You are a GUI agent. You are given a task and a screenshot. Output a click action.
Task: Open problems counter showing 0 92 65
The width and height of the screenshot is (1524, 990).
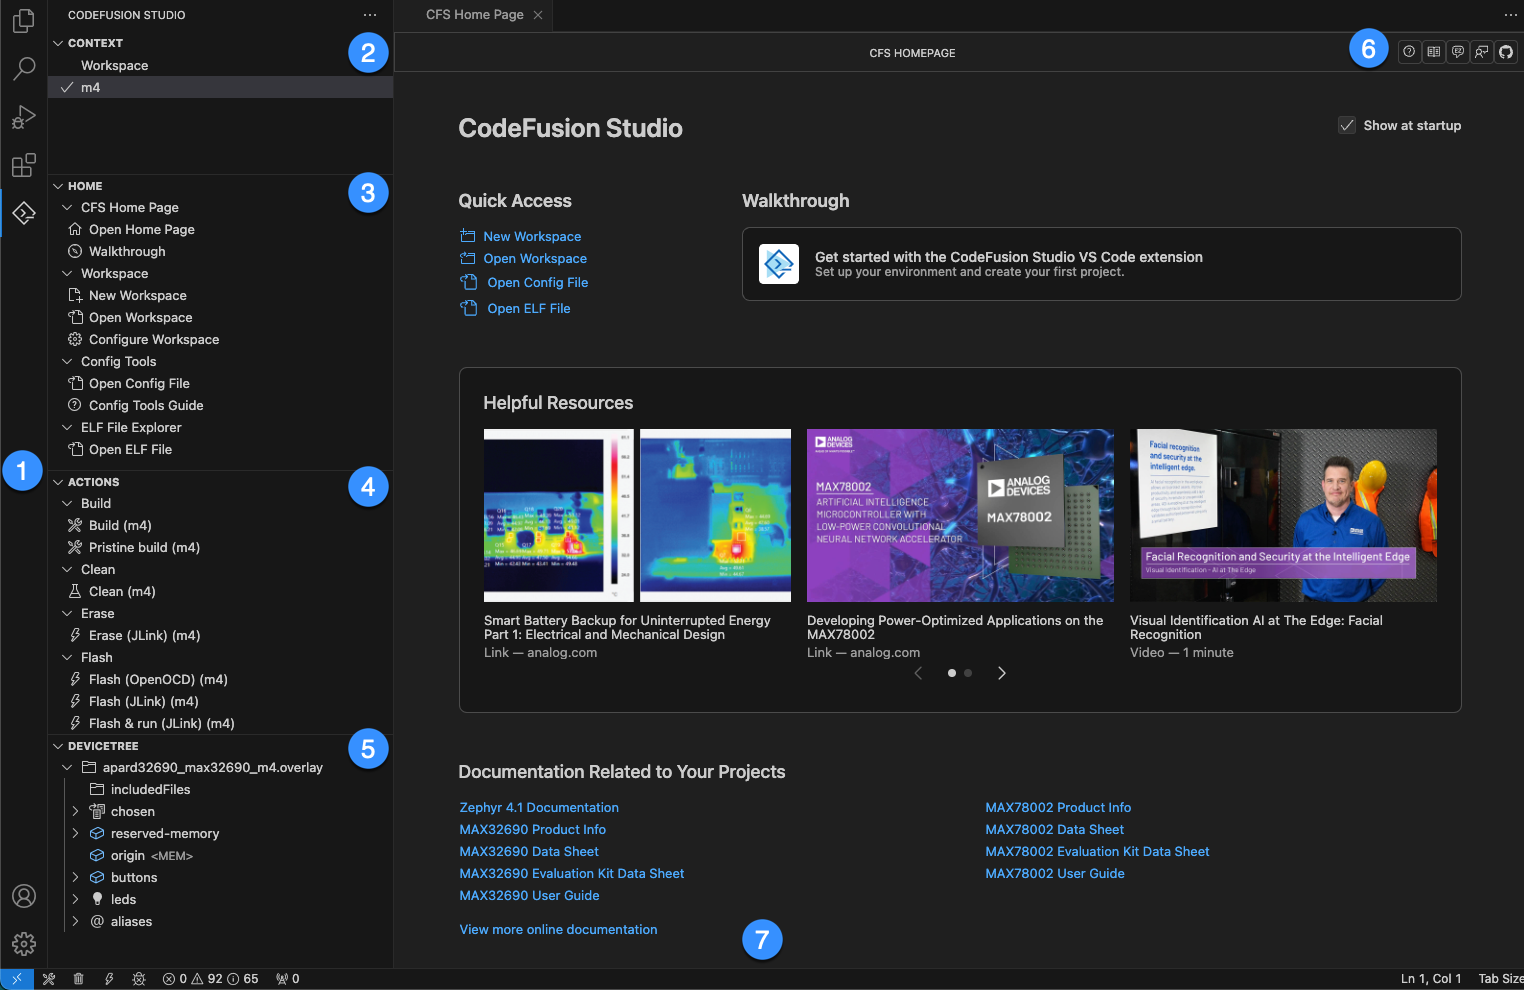(210, 979)
